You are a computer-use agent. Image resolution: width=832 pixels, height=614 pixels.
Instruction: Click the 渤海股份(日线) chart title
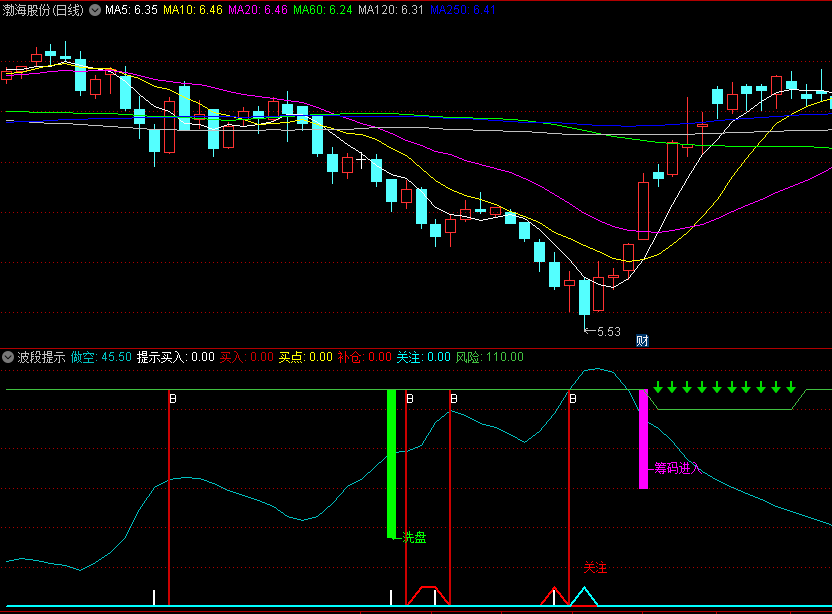coord(43,10)
